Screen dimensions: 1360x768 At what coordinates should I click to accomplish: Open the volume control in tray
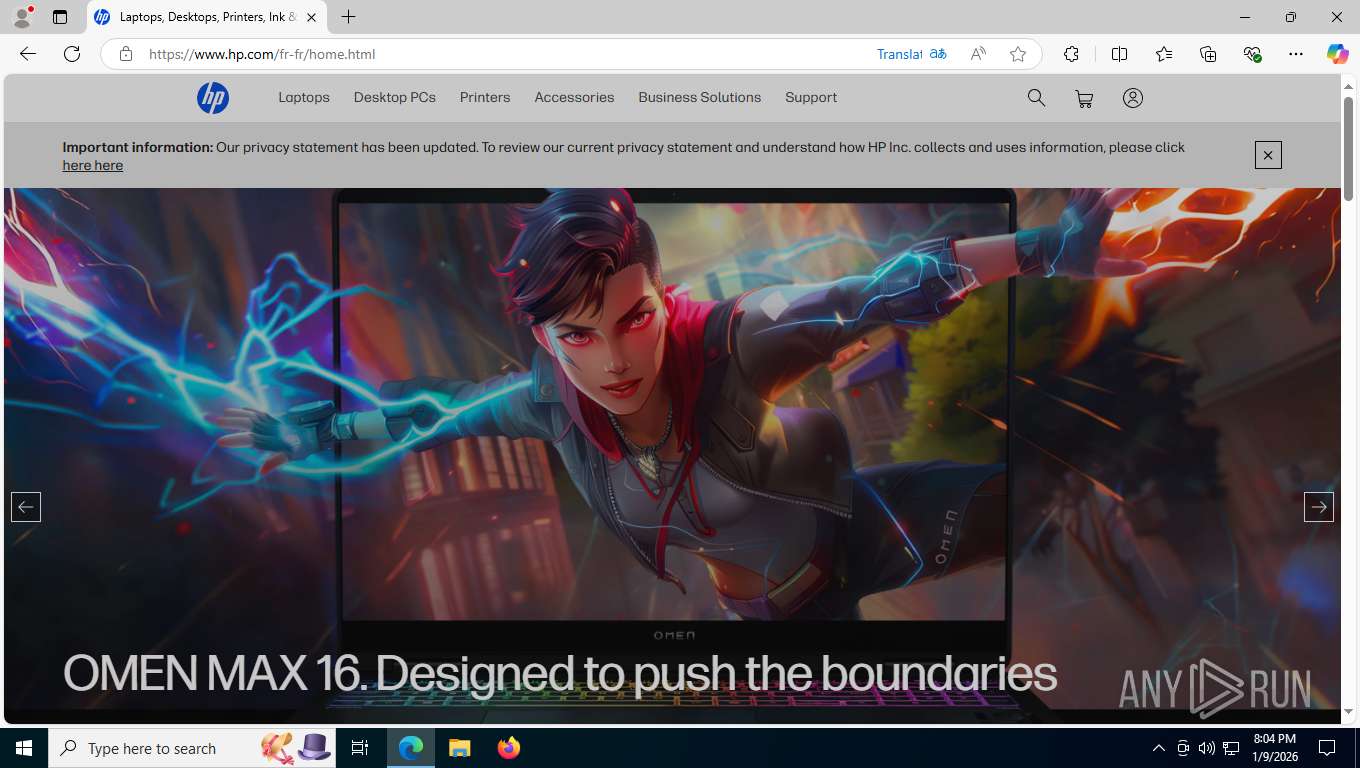[x=1206, y=748]
